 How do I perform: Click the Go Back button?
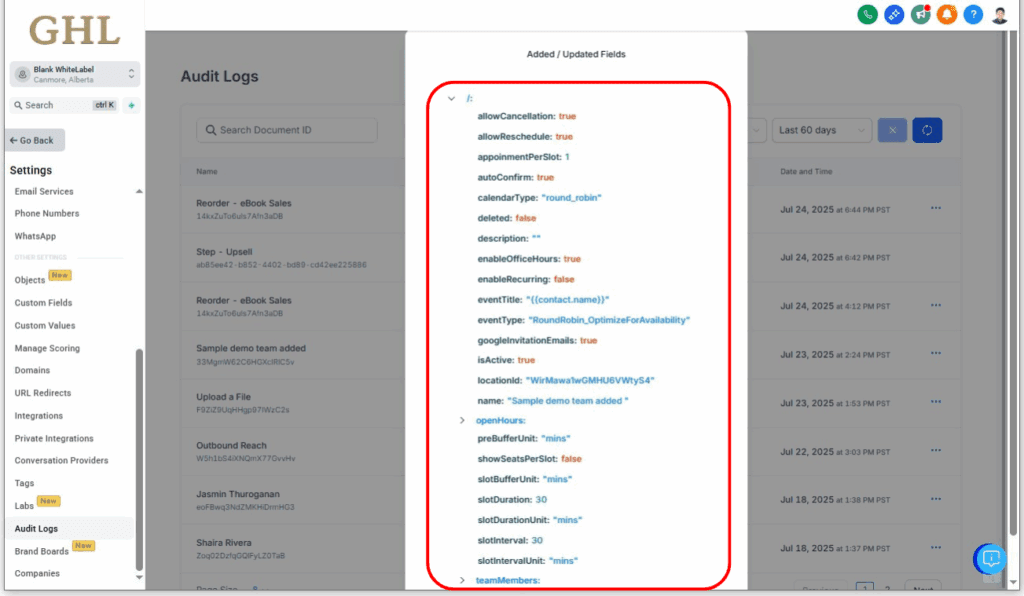point(35,140)
